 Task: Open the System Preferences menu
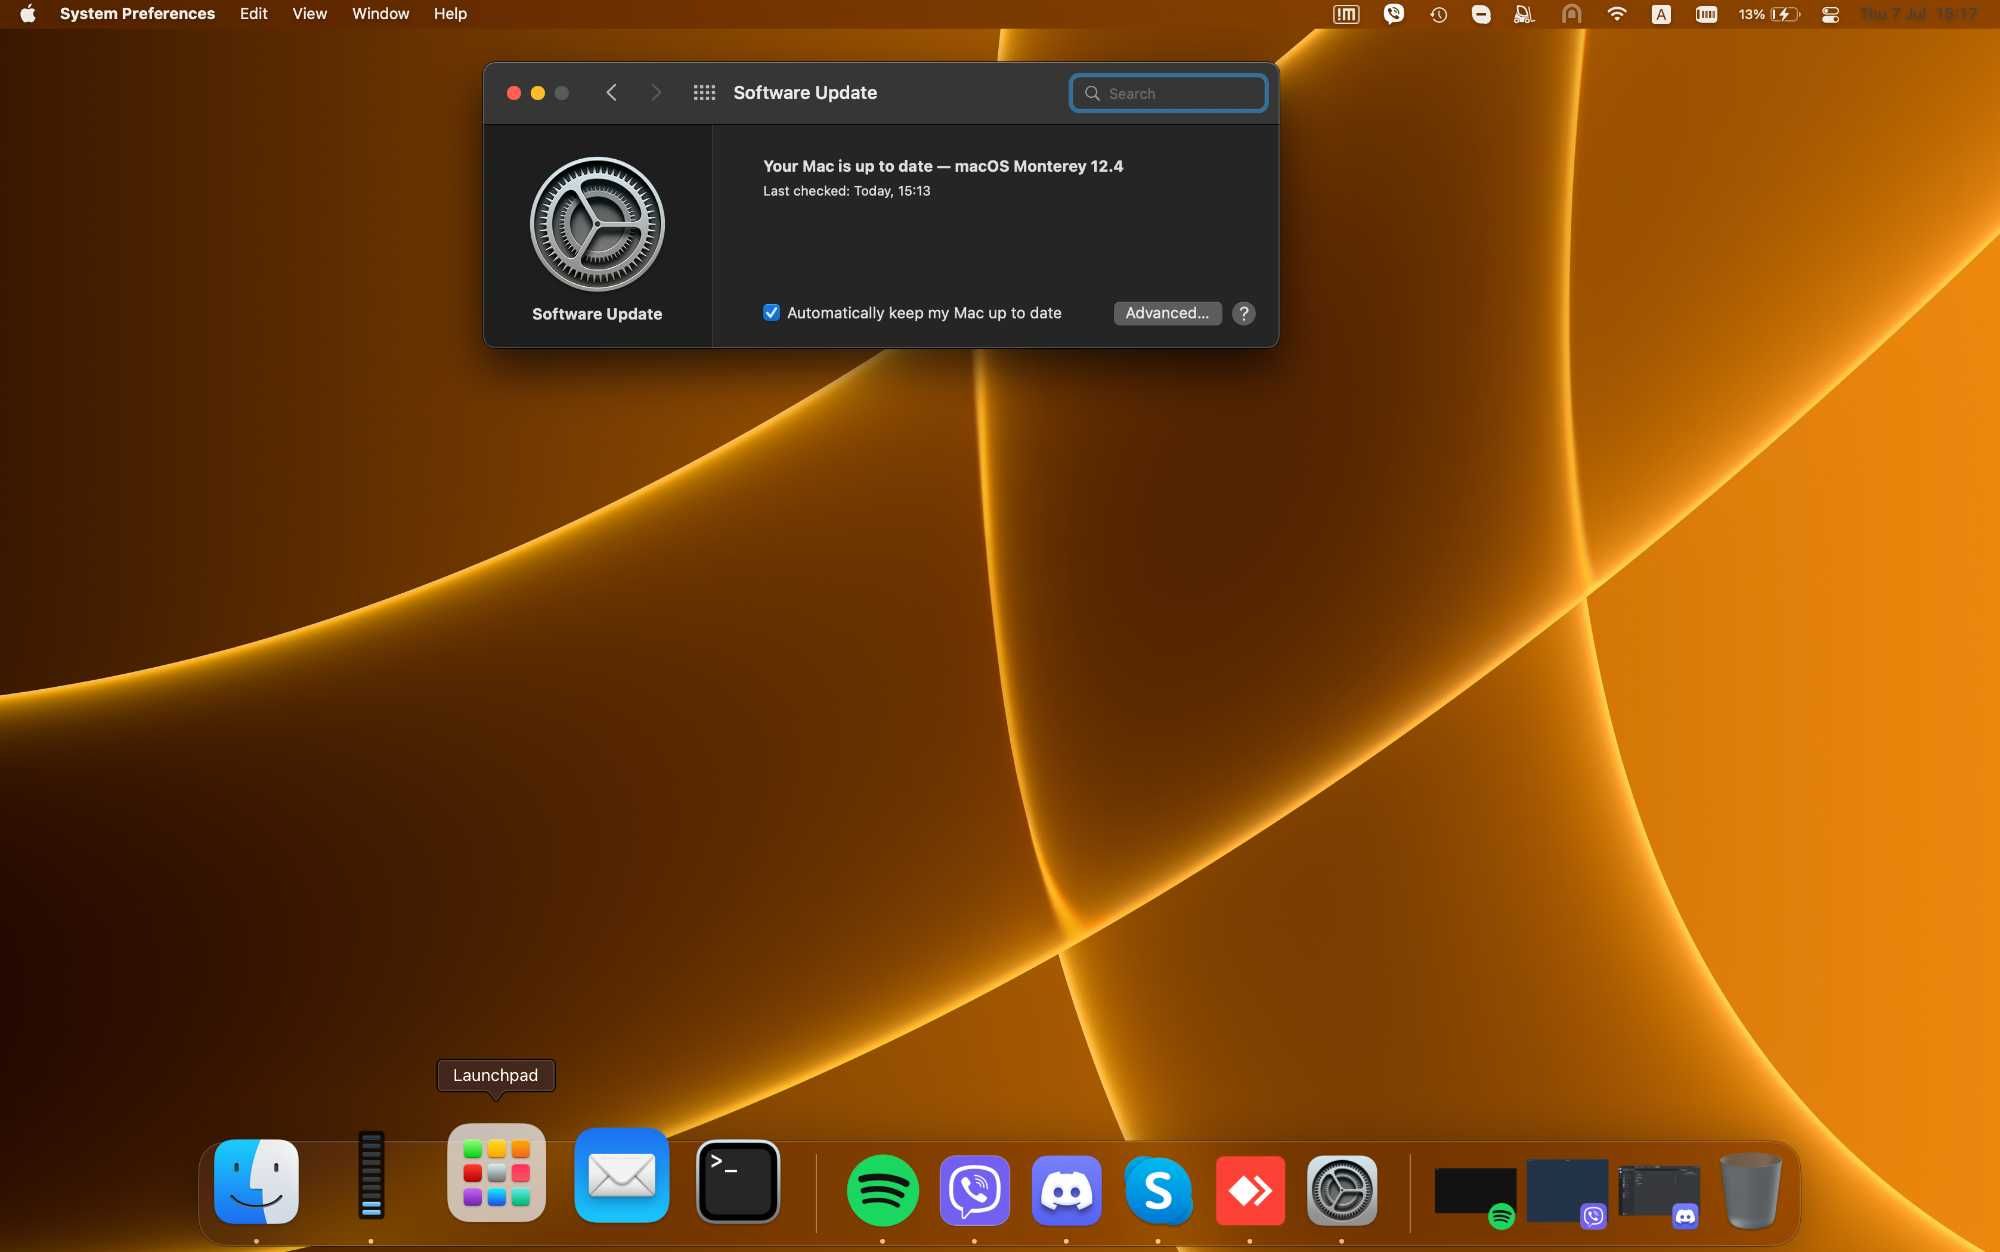click(137, 14)
